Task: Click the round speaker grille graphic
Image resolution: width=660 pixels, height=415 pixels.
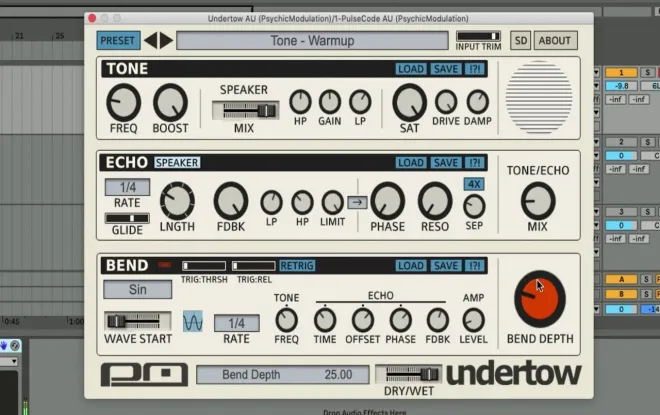Action: [539, 97]
